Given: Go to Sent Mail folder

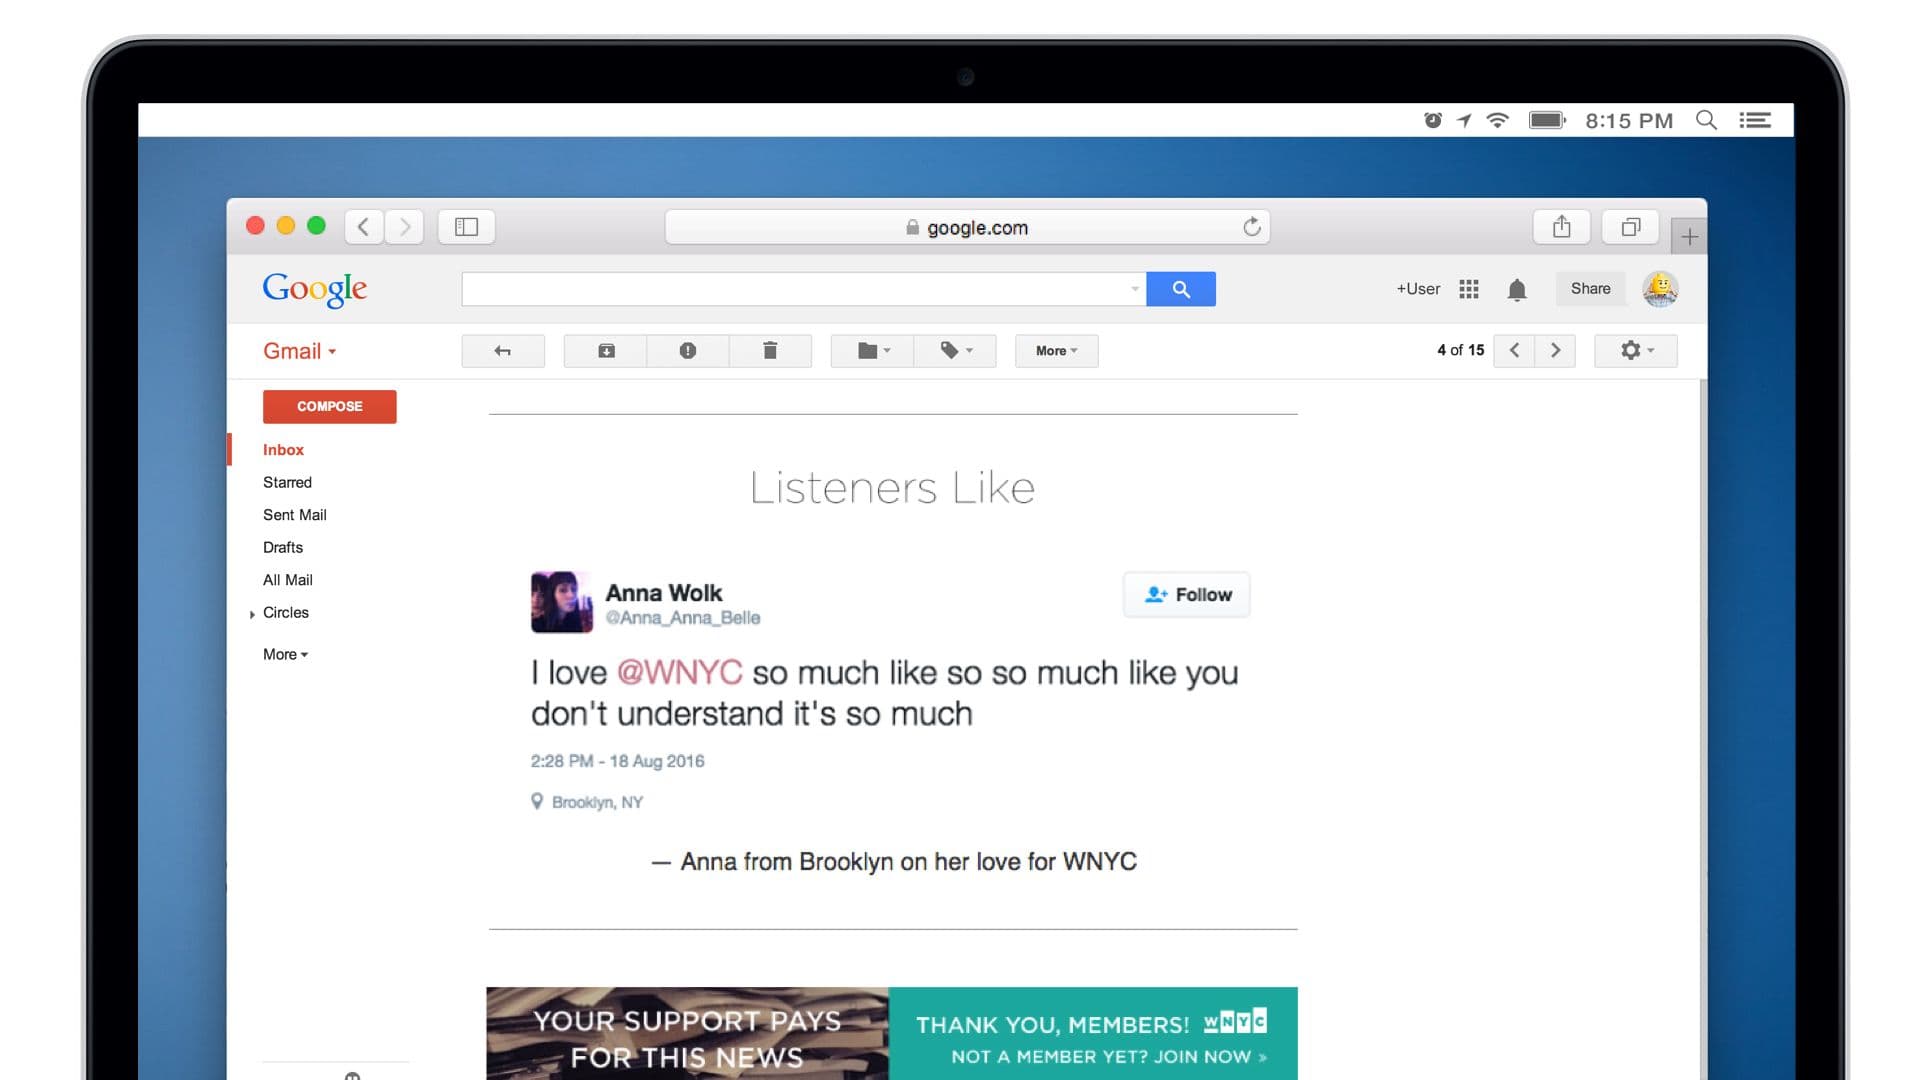Looking at the screenshot, I should click(x=294, y=515).
